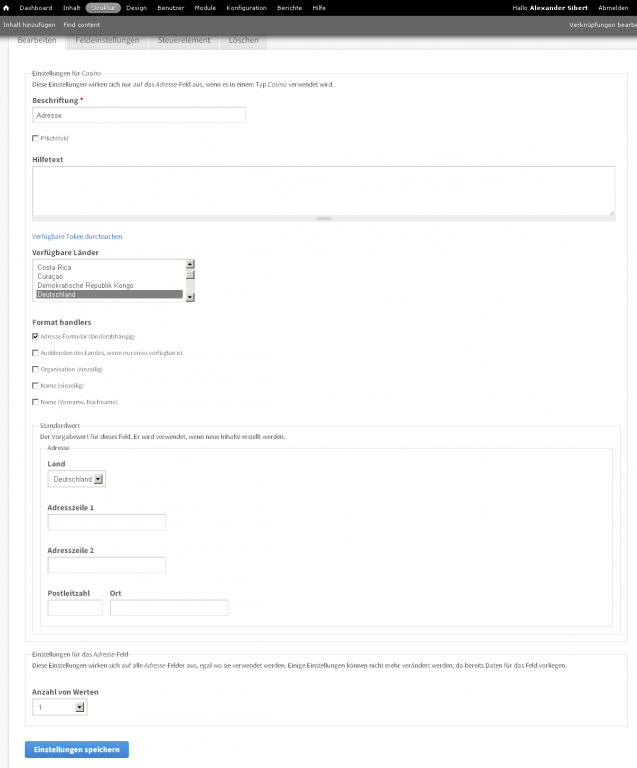The width and height of the screenshot is (637, 768).
Task: Tick Name (Vorname, Nachname) option
Action: 35,402
